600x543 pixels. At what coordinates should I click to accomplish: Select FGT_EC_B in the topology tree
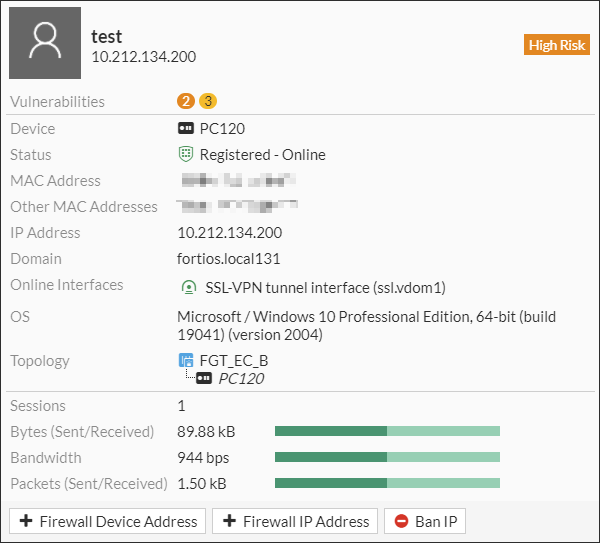tap(234, 361)
